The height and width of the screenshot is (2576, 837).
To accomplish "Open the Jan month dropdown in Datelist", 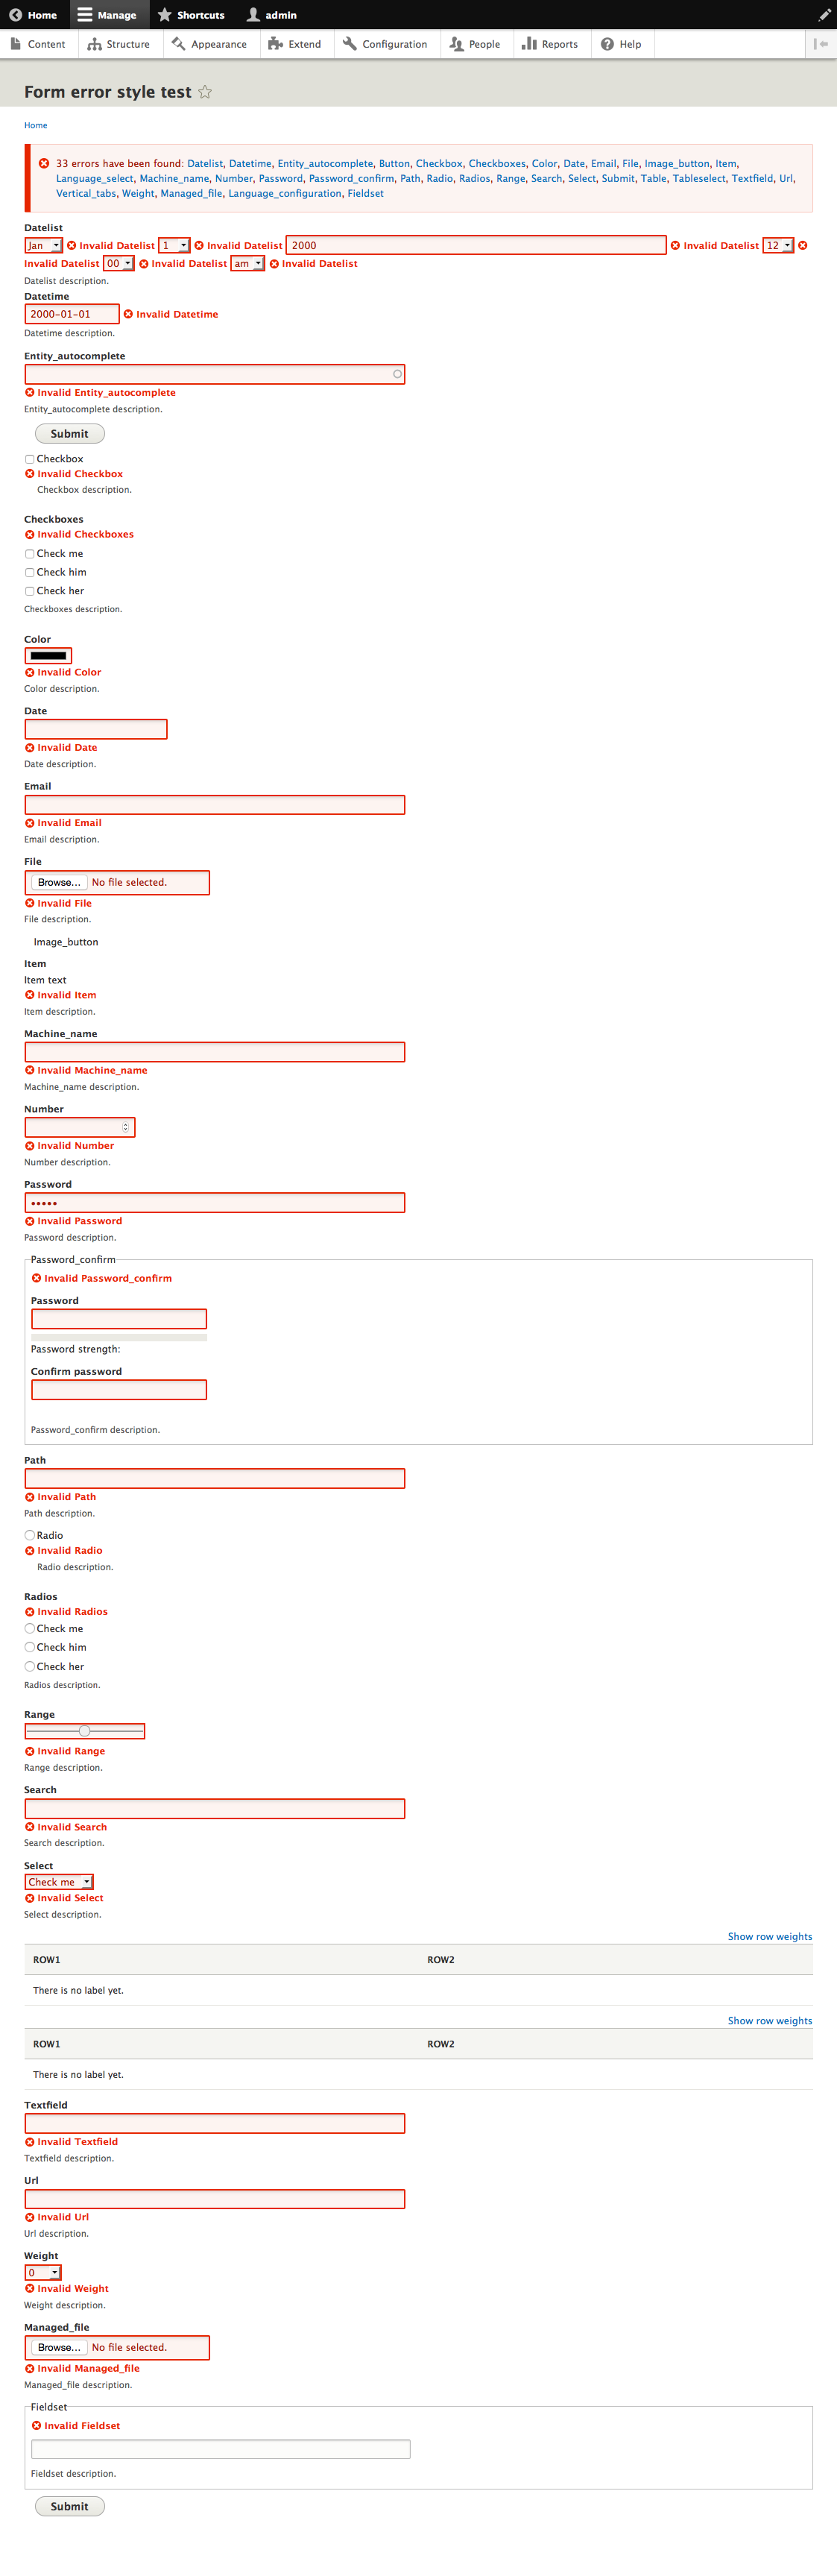I will click(x=43, y=245).
